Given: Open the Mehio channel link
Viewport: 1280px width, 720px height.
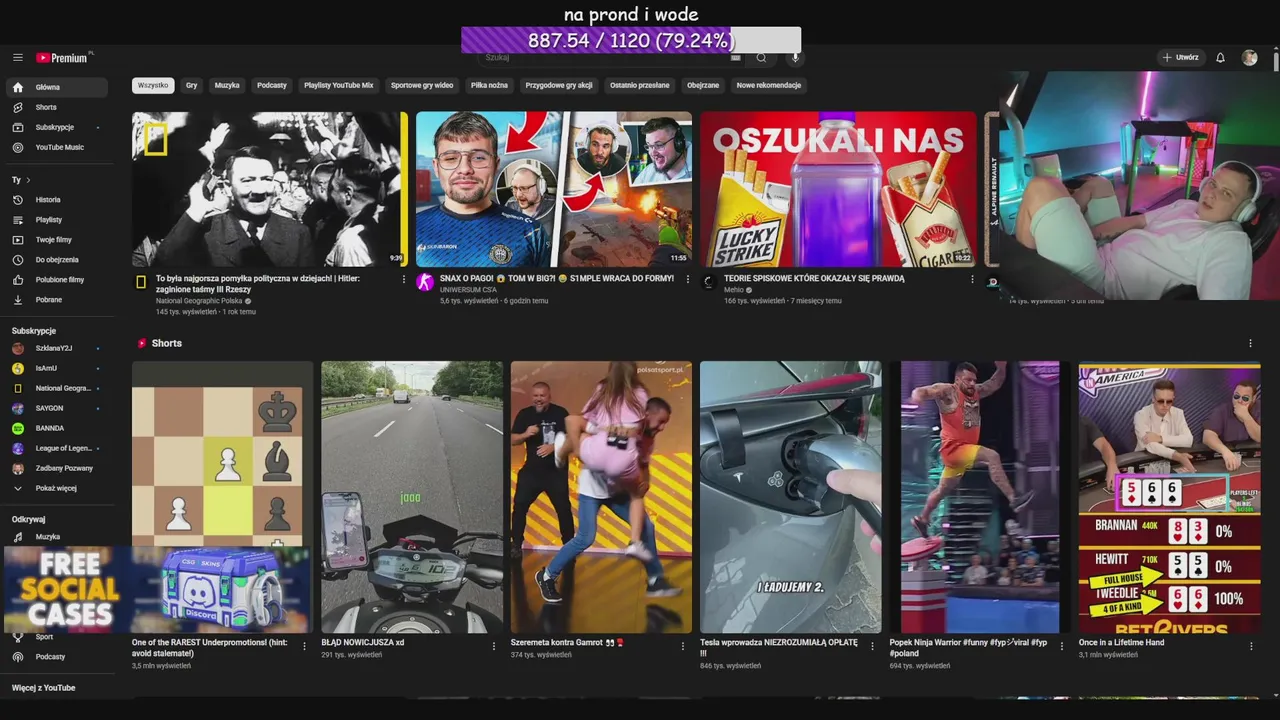Looking at the screenshot, I should (x=734, y=290).
